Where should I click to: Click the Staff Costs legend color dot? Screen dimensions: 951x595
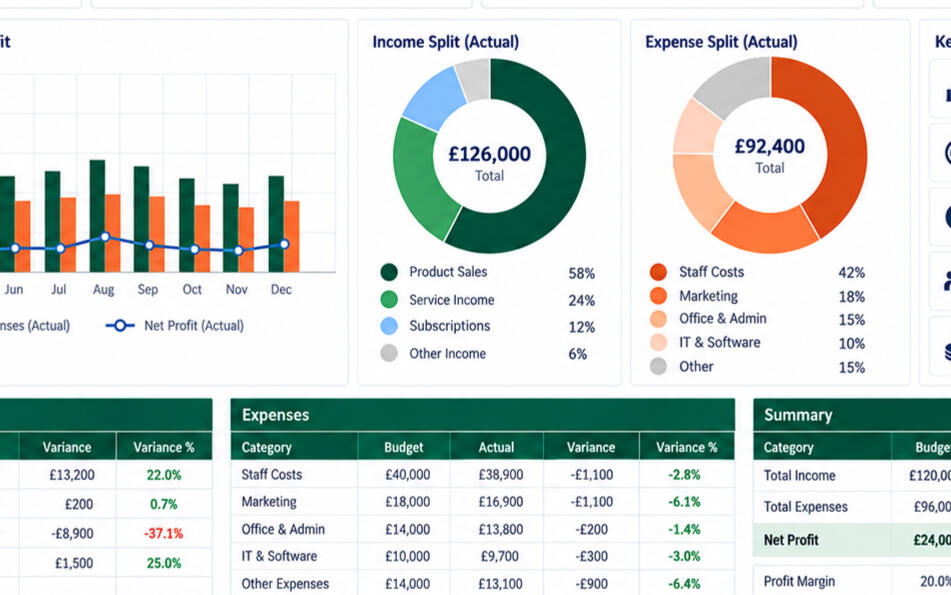point(658,272)
